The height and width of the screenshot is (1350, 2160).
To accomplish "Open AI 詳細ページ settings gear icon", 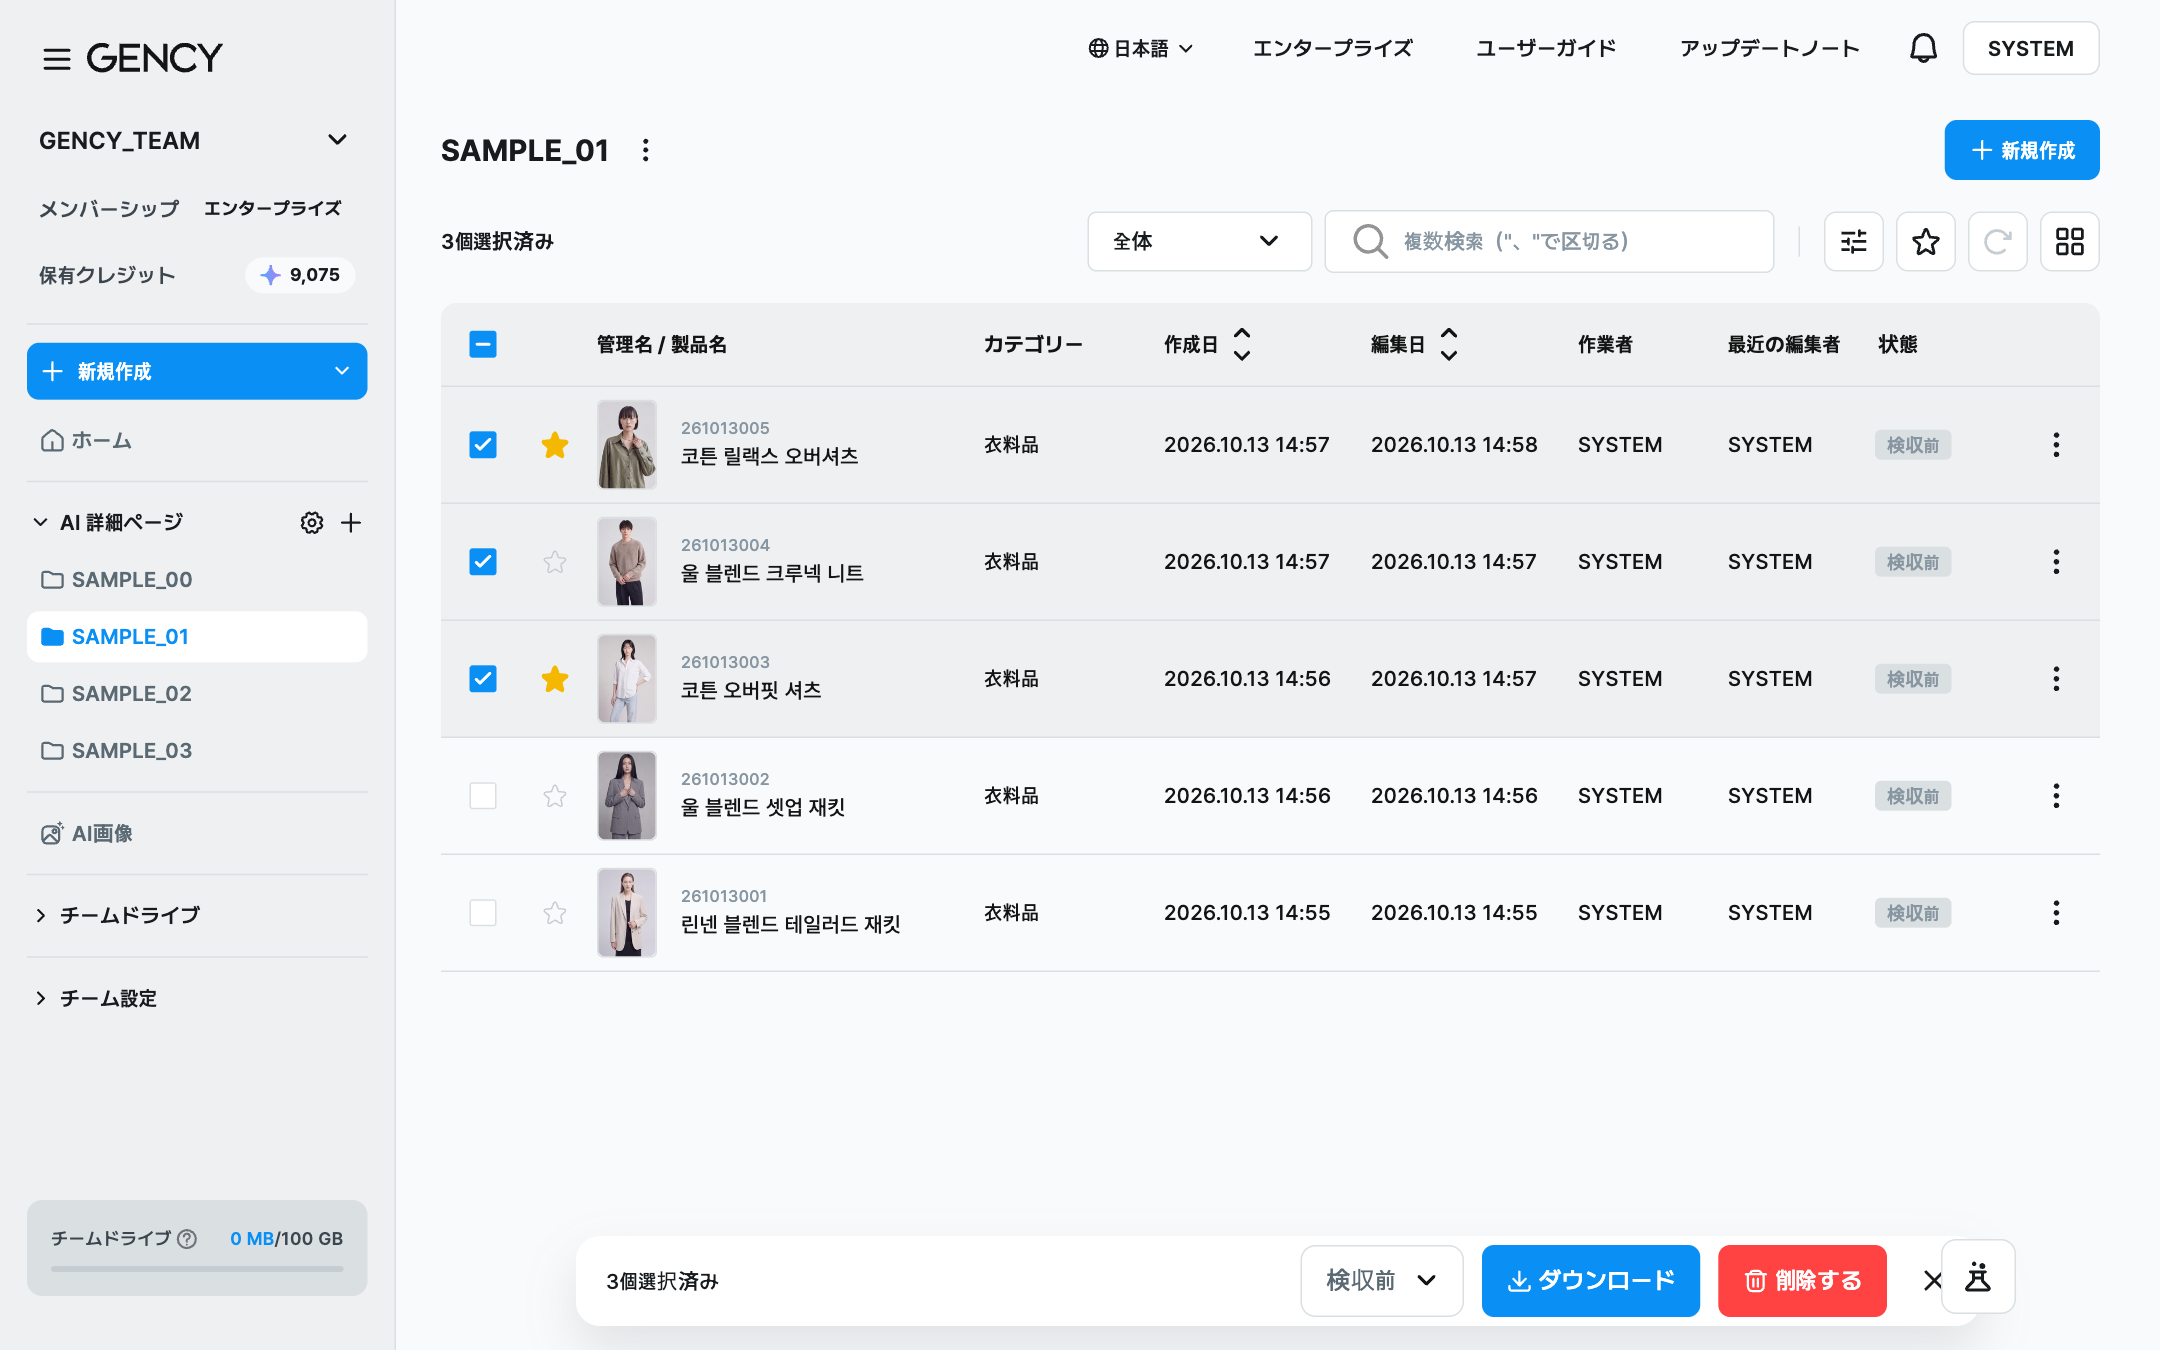I will coord(312,523).
